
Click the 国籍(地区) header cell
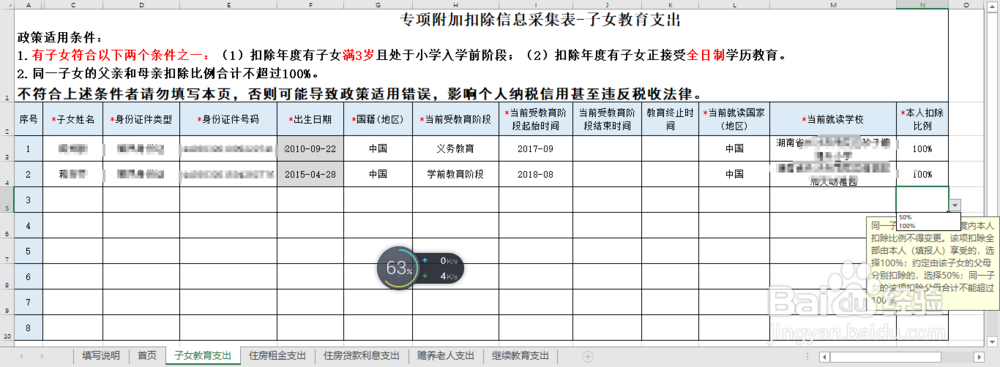coord(378,119)
